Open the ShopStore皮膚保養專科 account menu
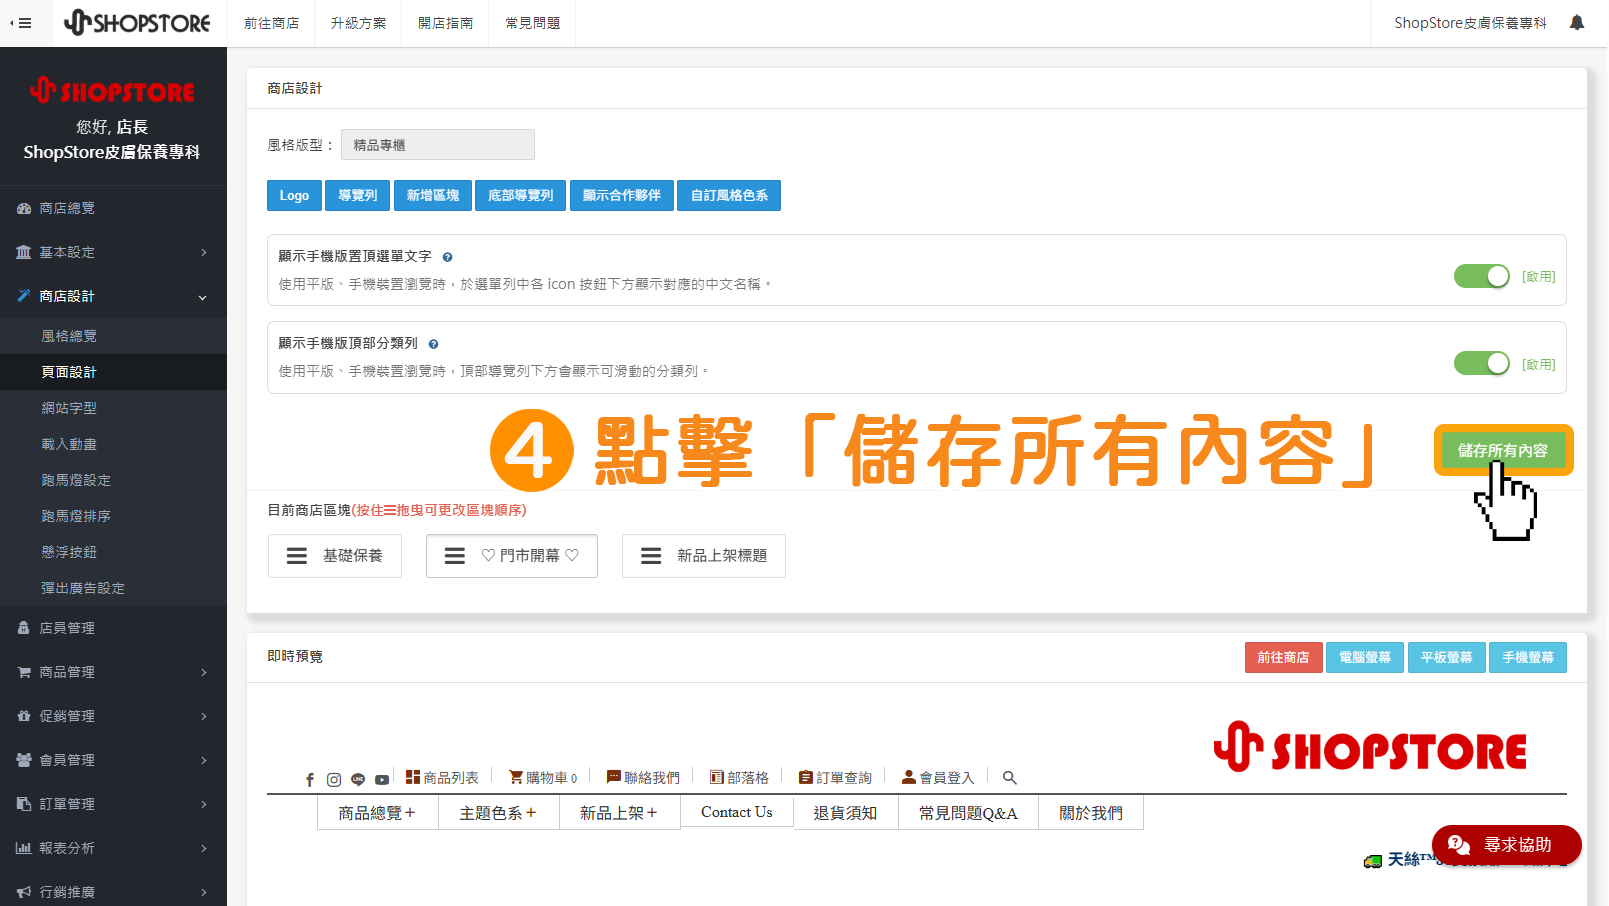 click(x=1470, y=23)
